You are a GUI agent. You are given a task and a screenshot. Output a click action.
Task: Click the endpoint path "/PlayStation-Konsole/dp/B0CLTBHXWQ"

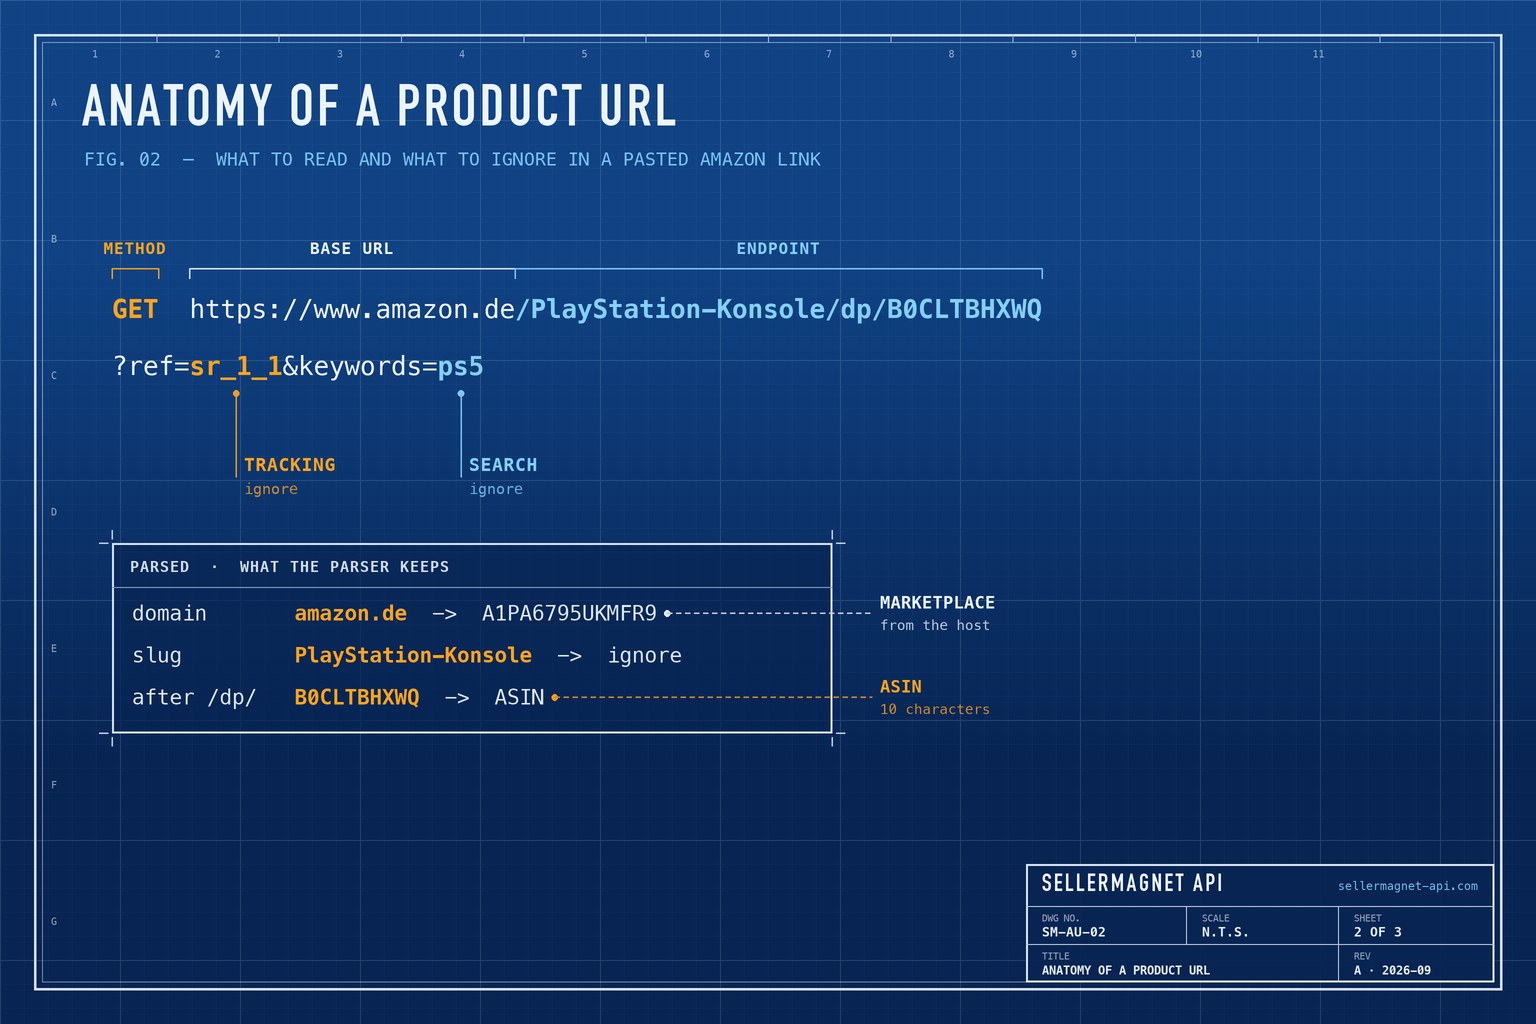pos(779,309)
